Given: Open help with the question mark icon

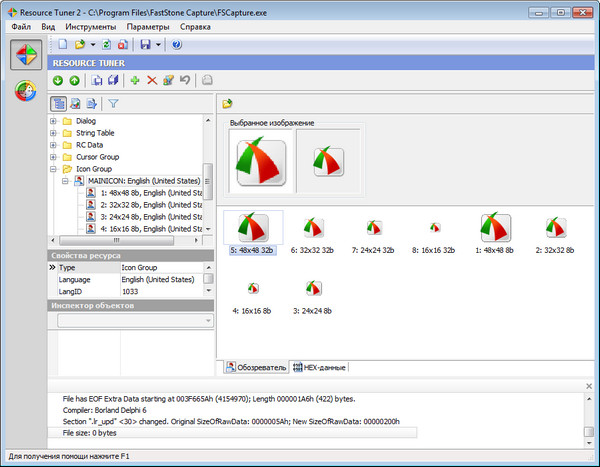Looking at the screenshot, I should pyautogui.click(x=176, y=45).
